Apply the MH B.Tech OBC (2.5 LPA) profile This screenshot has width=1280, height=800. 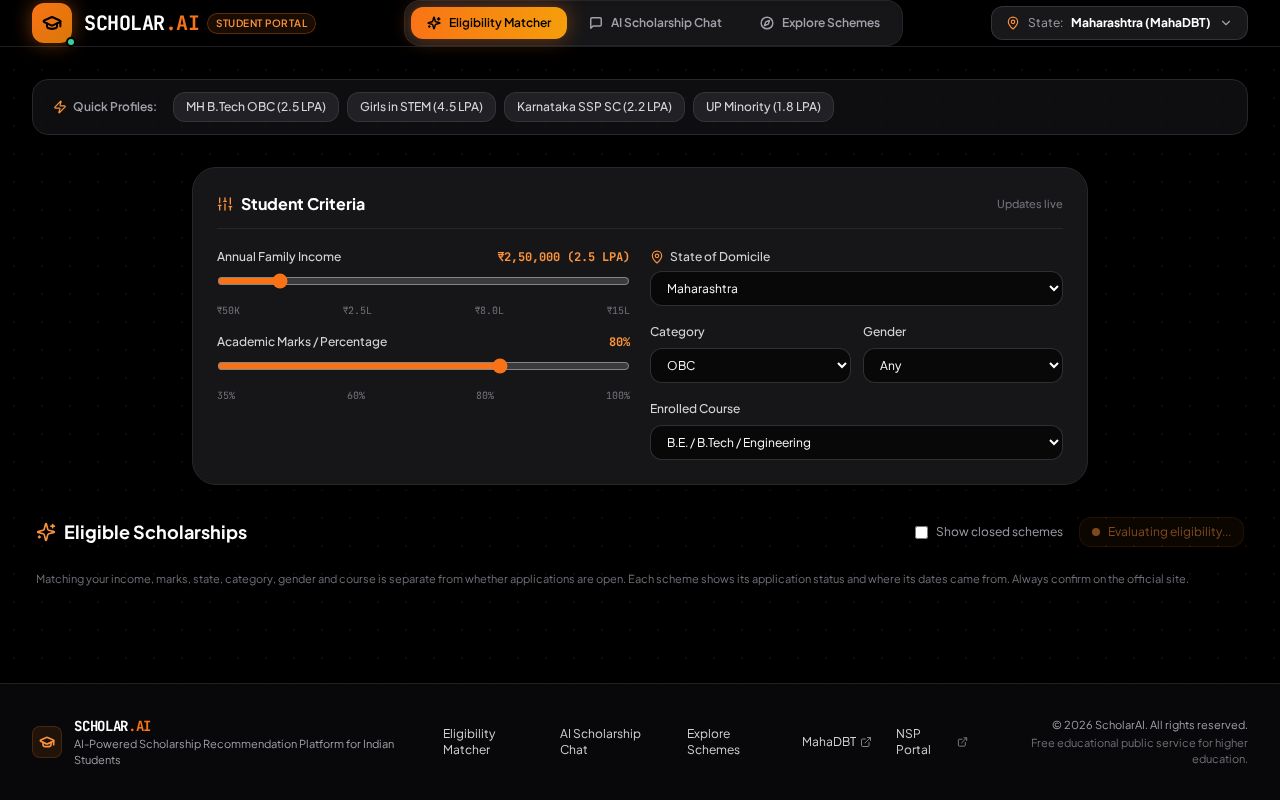(x=256, y=107)
